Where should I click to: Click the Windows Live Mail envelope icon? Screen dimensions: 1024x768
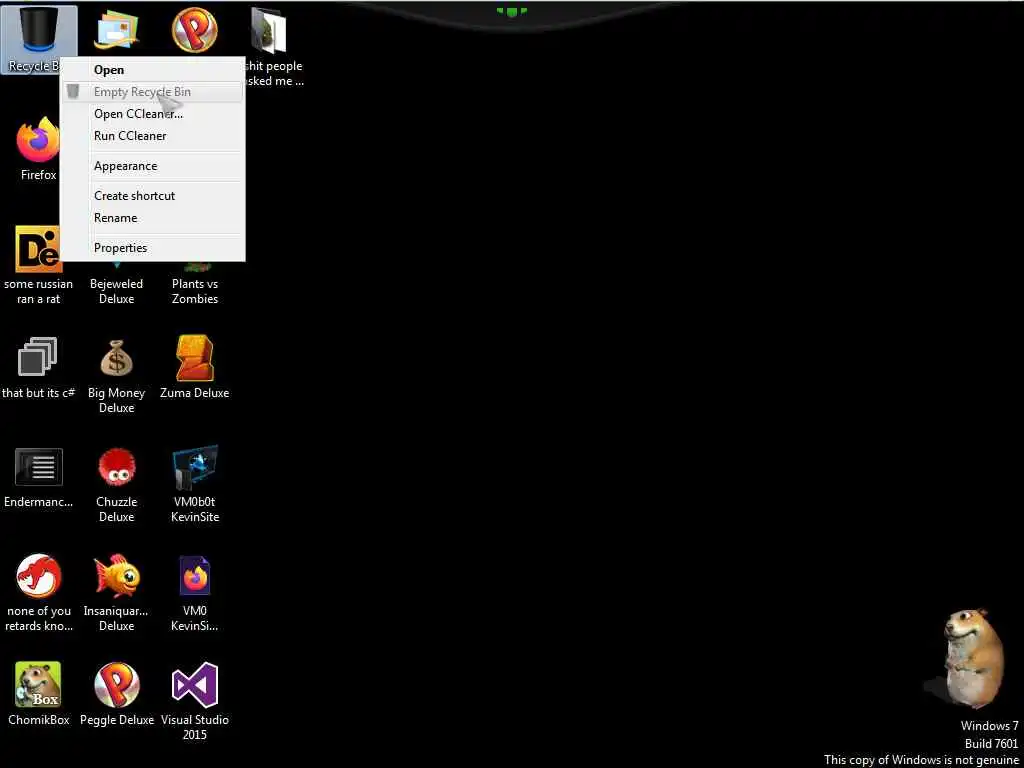click(117, 29)
